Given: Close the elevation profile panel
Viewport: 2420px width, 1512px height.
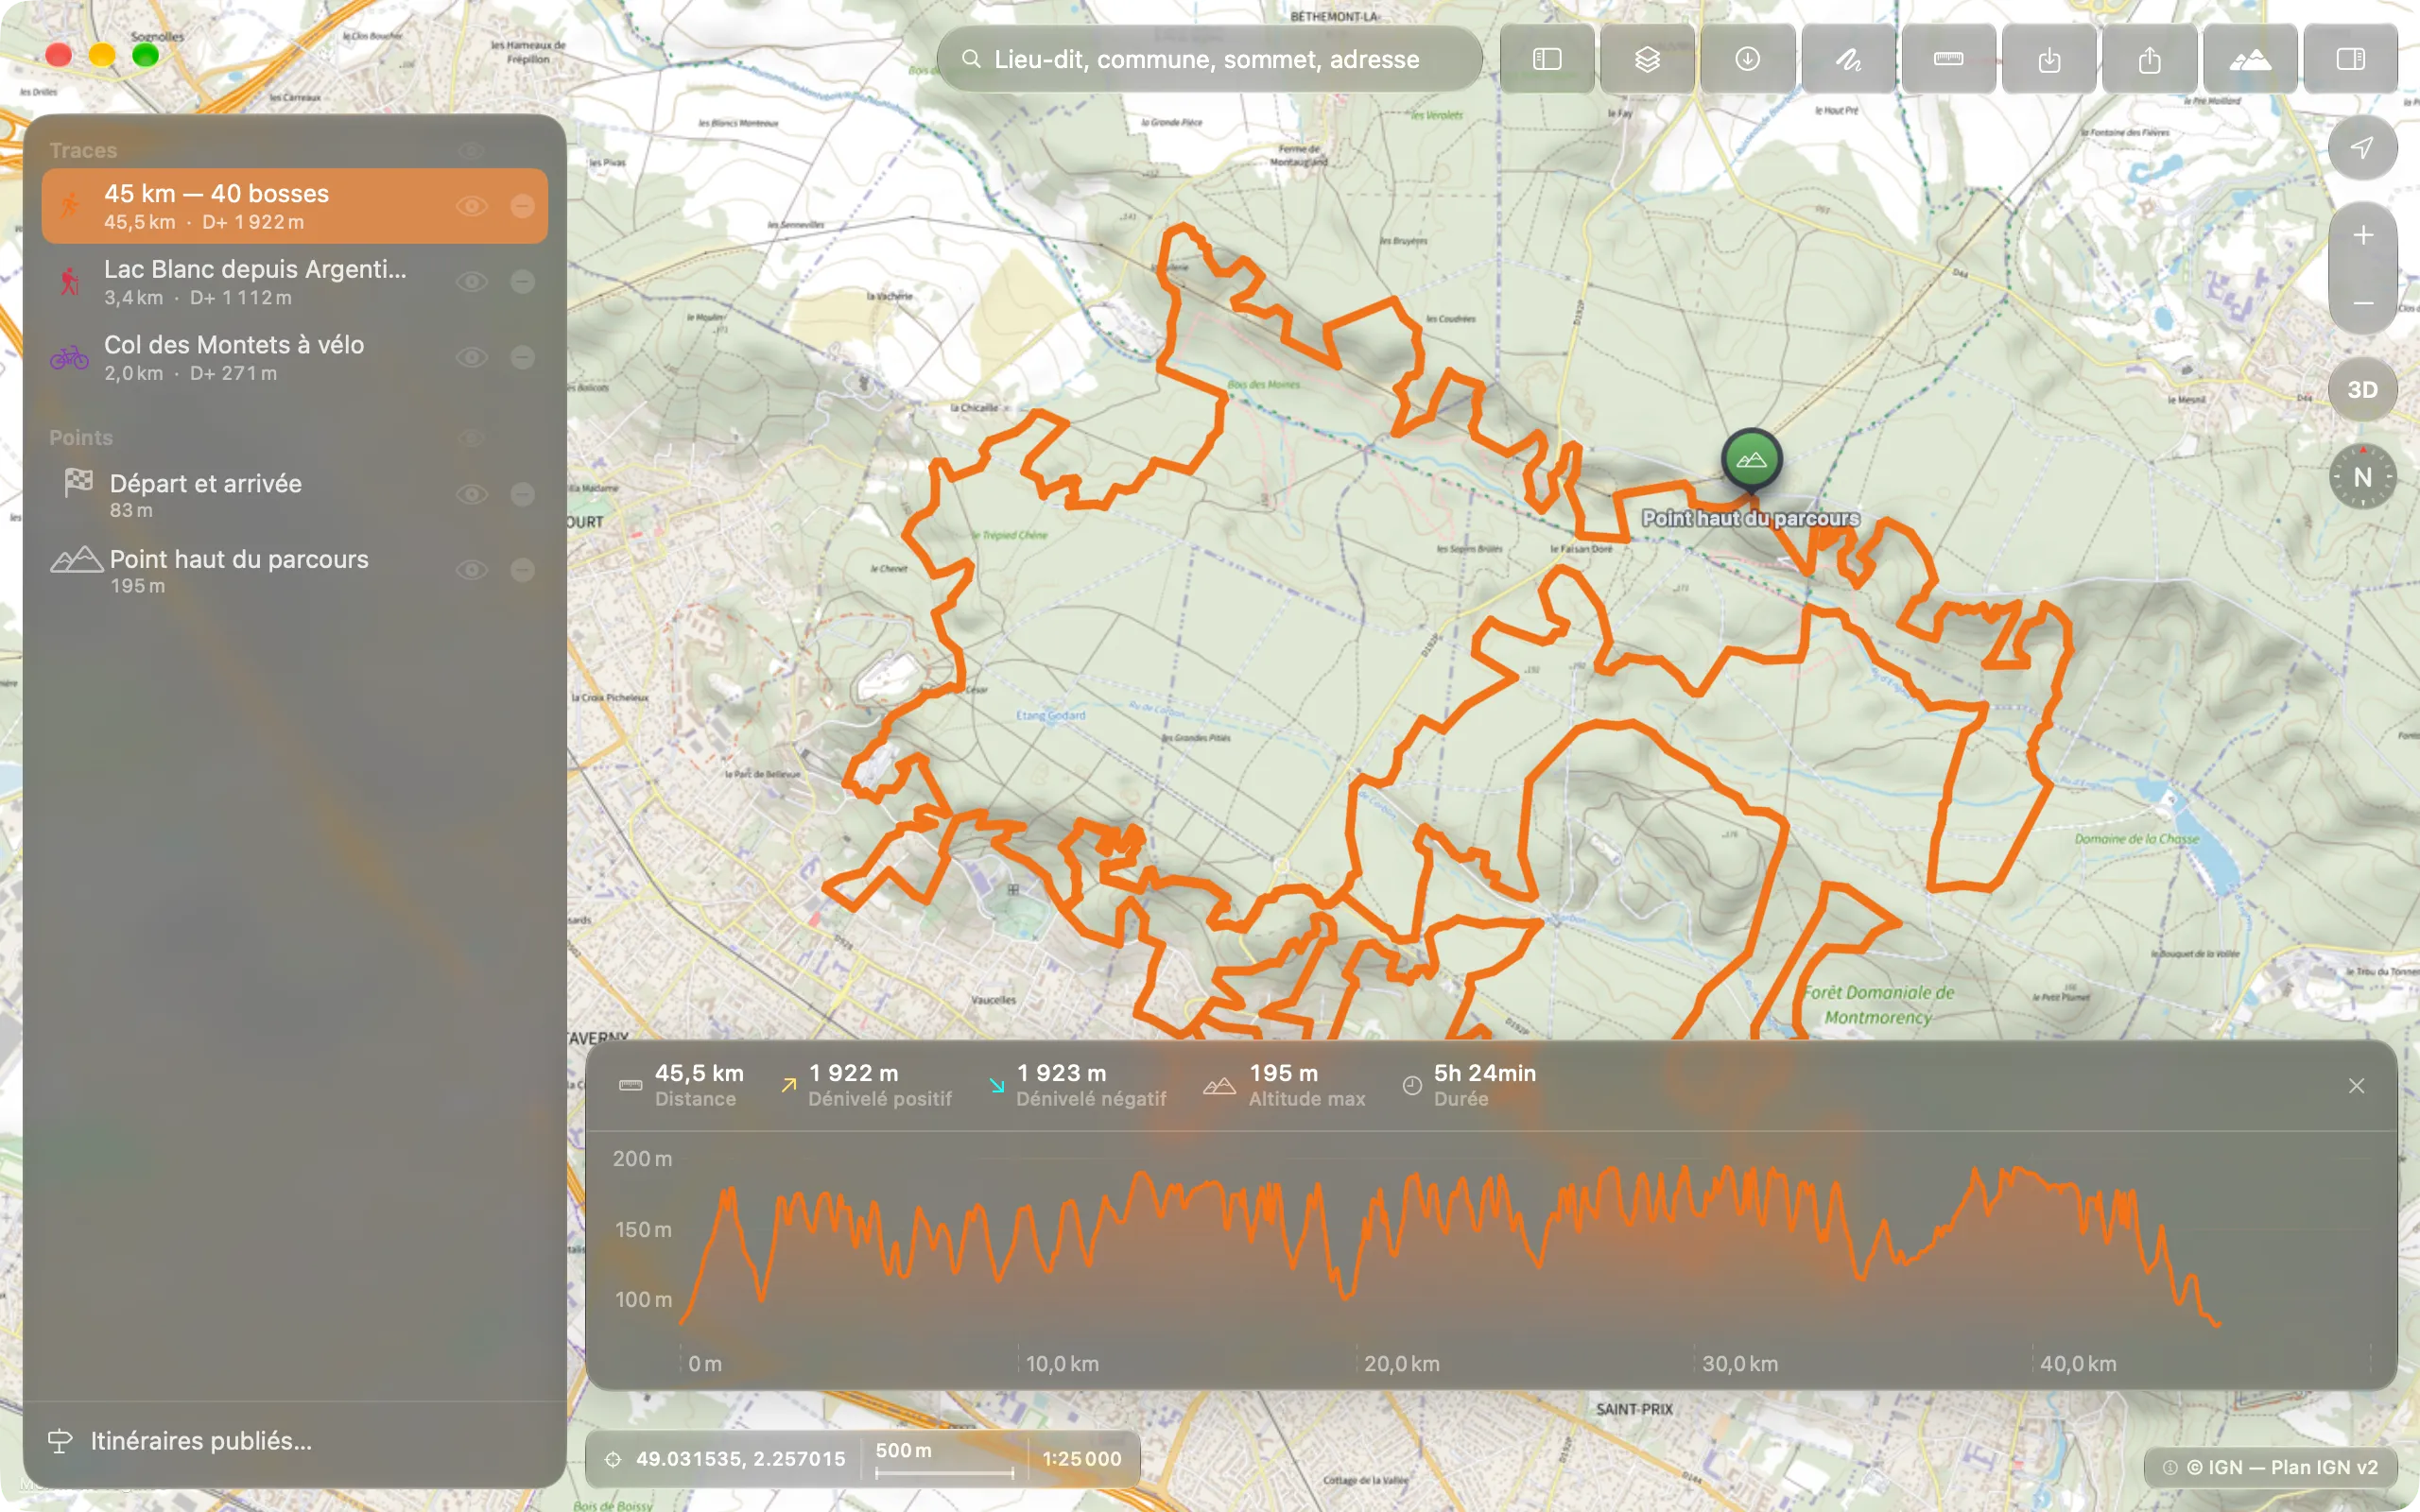Looking at the screenshot, I should pos(2356,1086).
